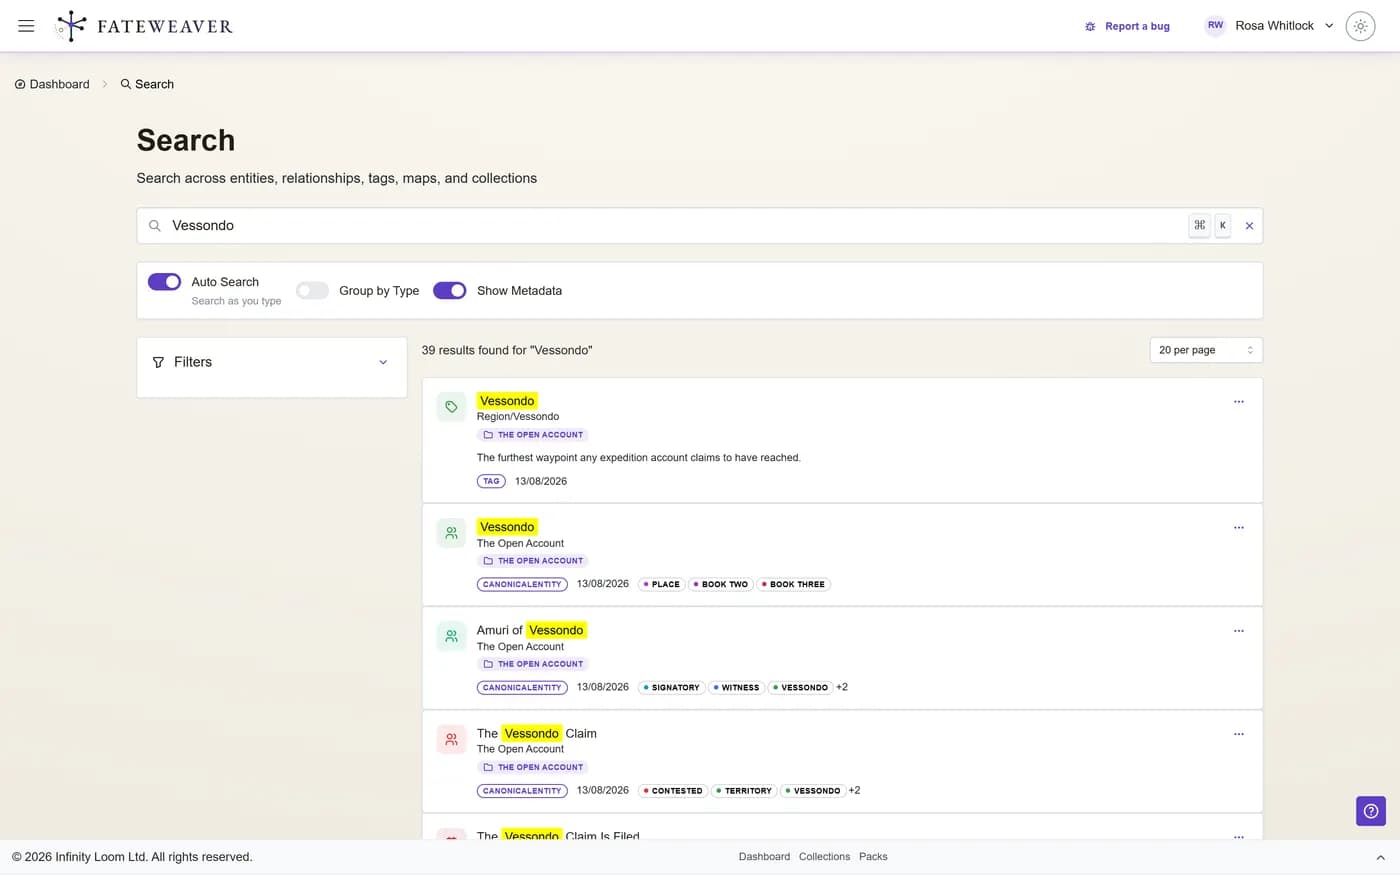Screen dimensions: 1400x875
Task: Click The Open Account badge on Vessondo Claim
Action: pyautogui.click(x=533, y=767)
